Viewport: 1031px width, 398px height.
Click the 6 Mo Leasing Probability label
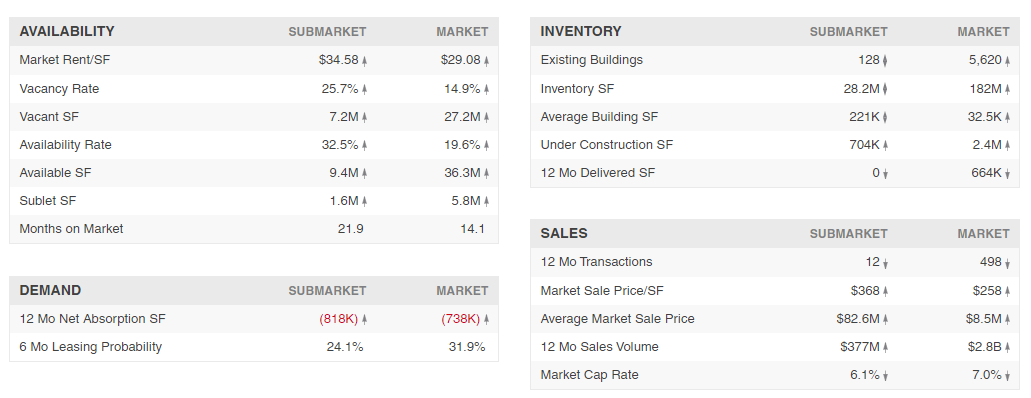tap(91, 347)
